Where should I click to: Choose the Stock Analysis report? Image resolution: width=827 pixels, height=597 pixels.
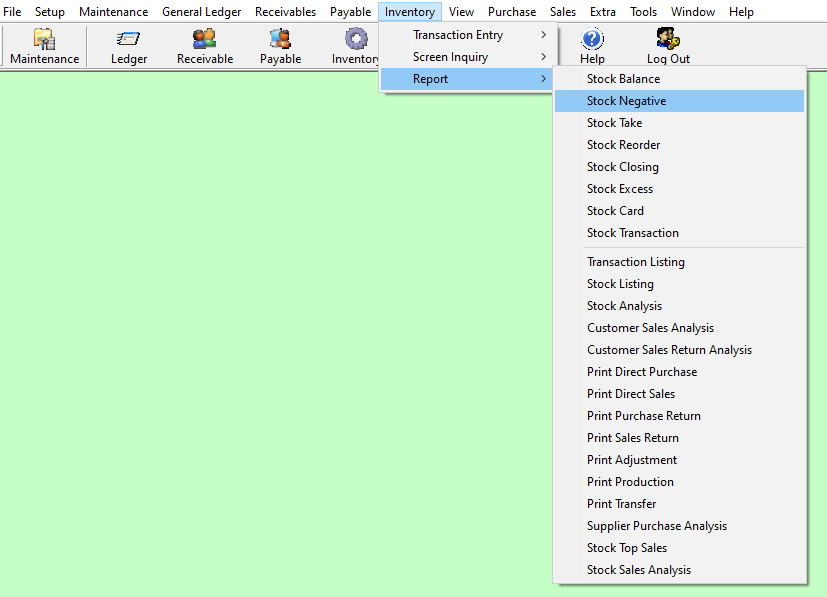[679, 306]
